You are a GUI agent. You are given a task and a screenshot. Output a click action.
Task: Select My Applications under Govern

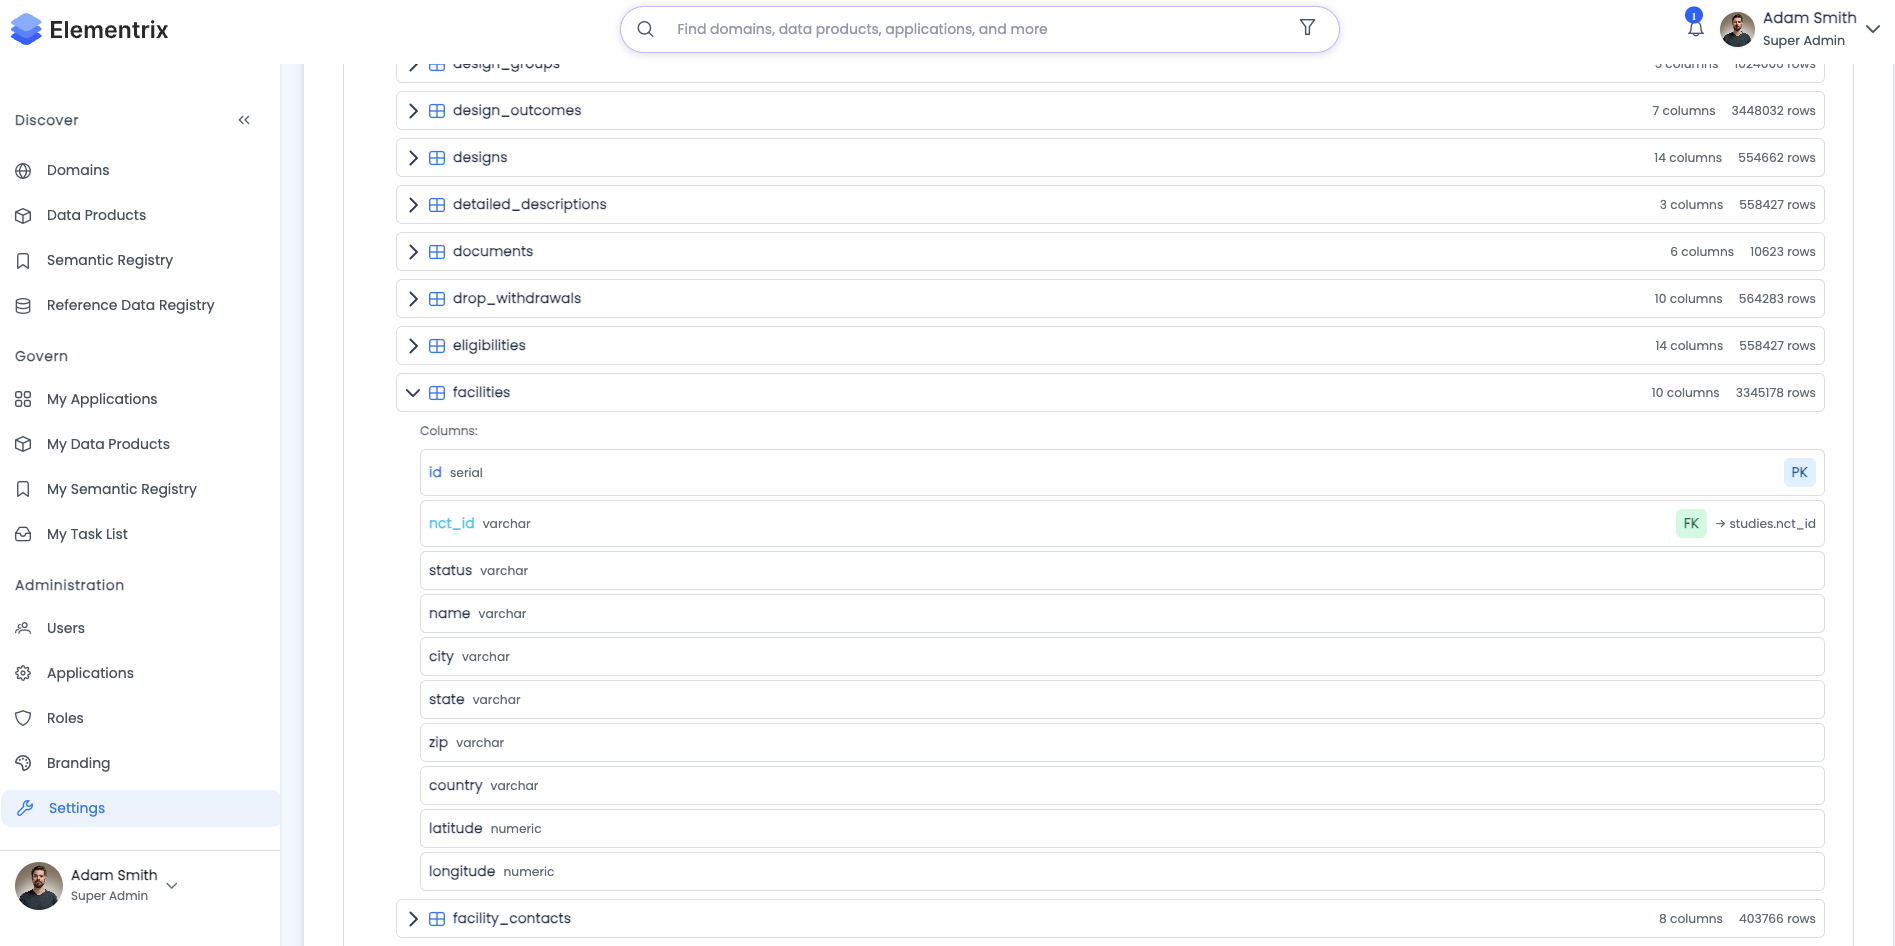pos(101,399)
